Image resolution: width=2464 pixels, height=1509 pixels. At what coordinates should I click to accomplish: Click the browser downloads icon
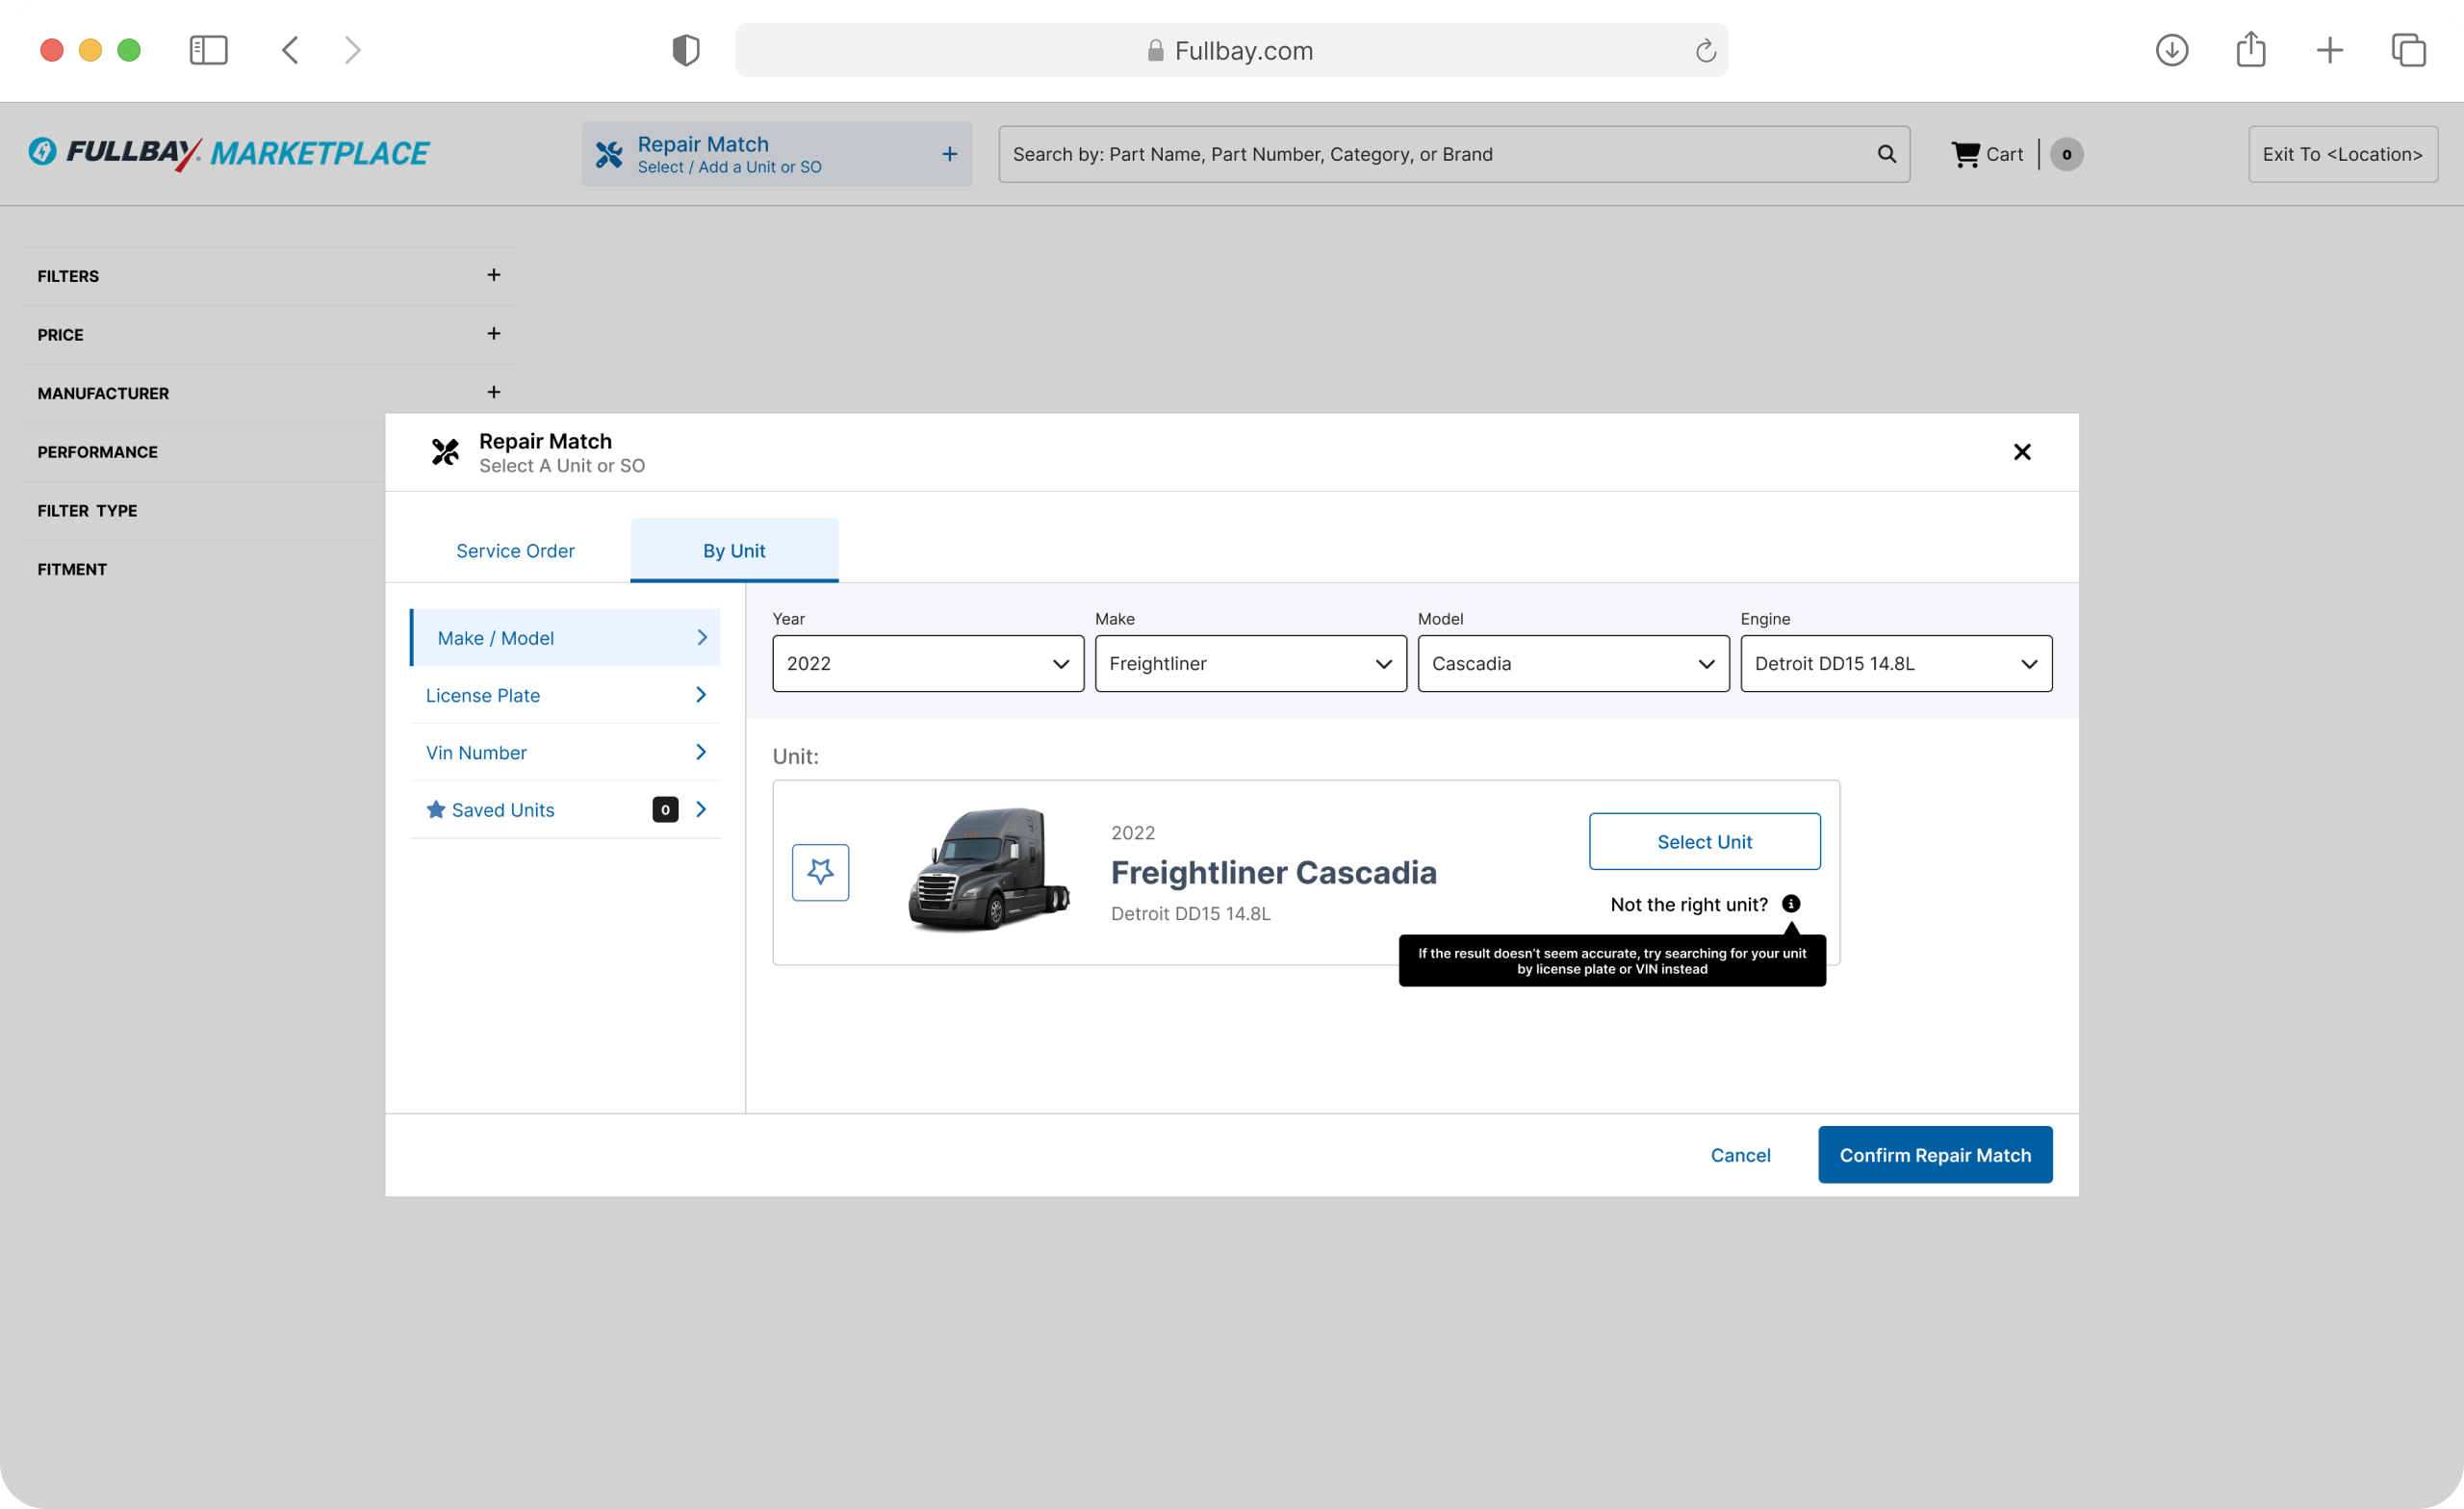tap(2172, 50)
